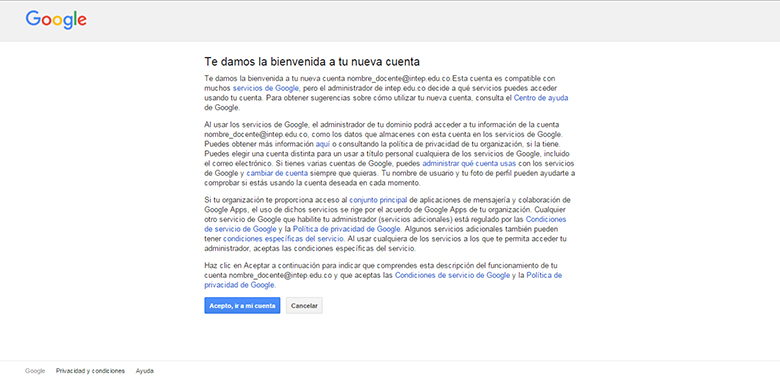
Task: Click email 'nombre_docente@intep.edu.co' in second paragraph
Action: pos(257,134)
